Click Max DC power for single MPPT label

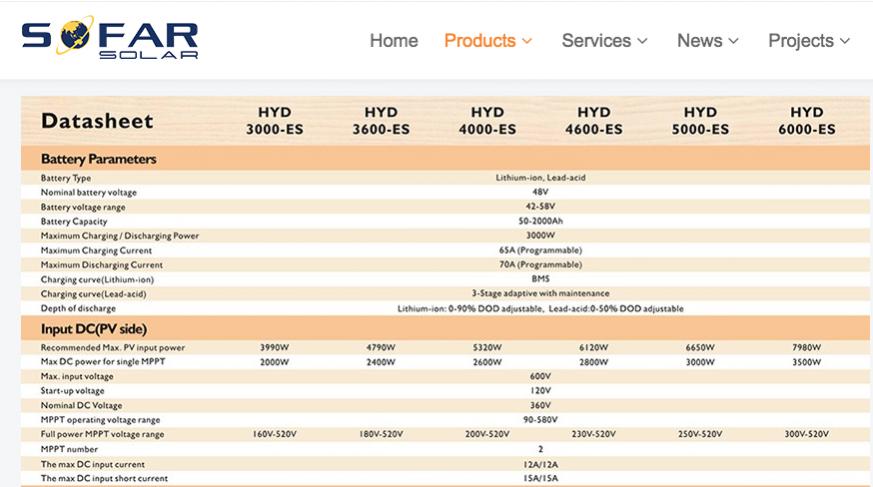pos(103,362)
